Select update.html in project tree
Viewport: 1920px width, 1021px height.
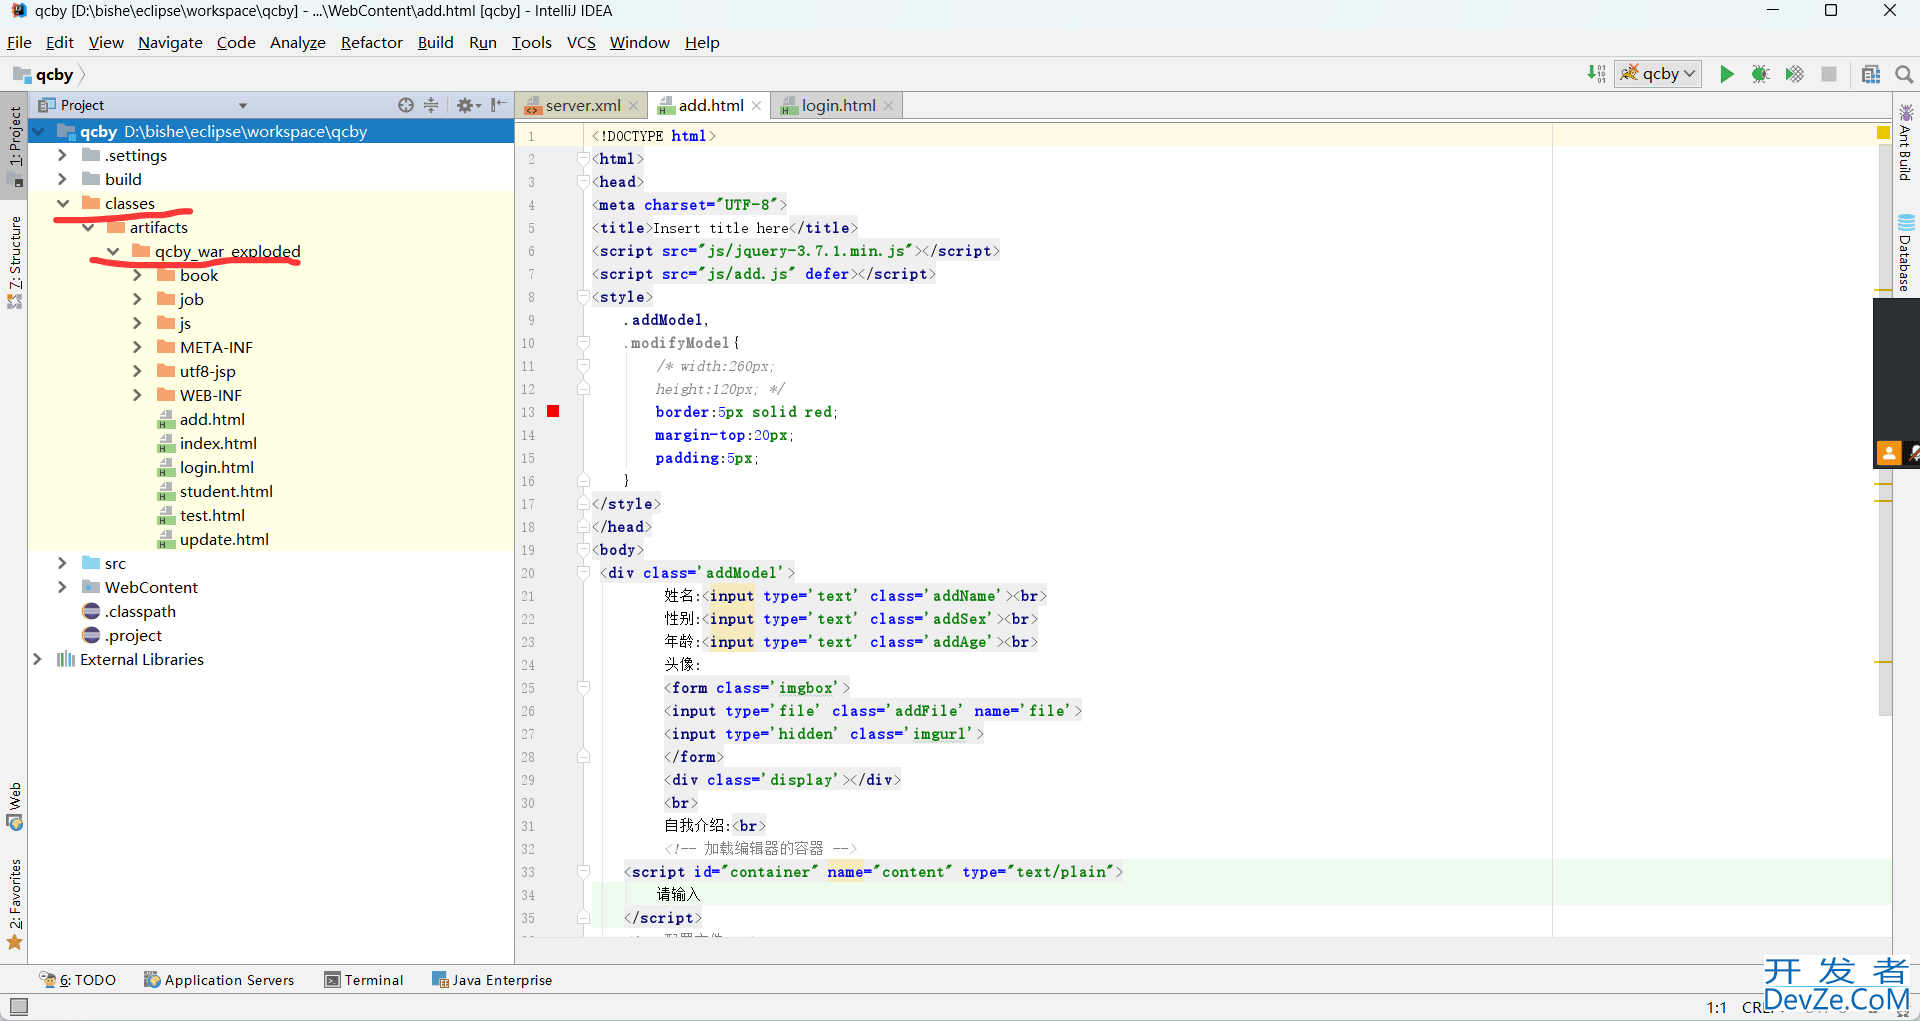tap(223, 539)
